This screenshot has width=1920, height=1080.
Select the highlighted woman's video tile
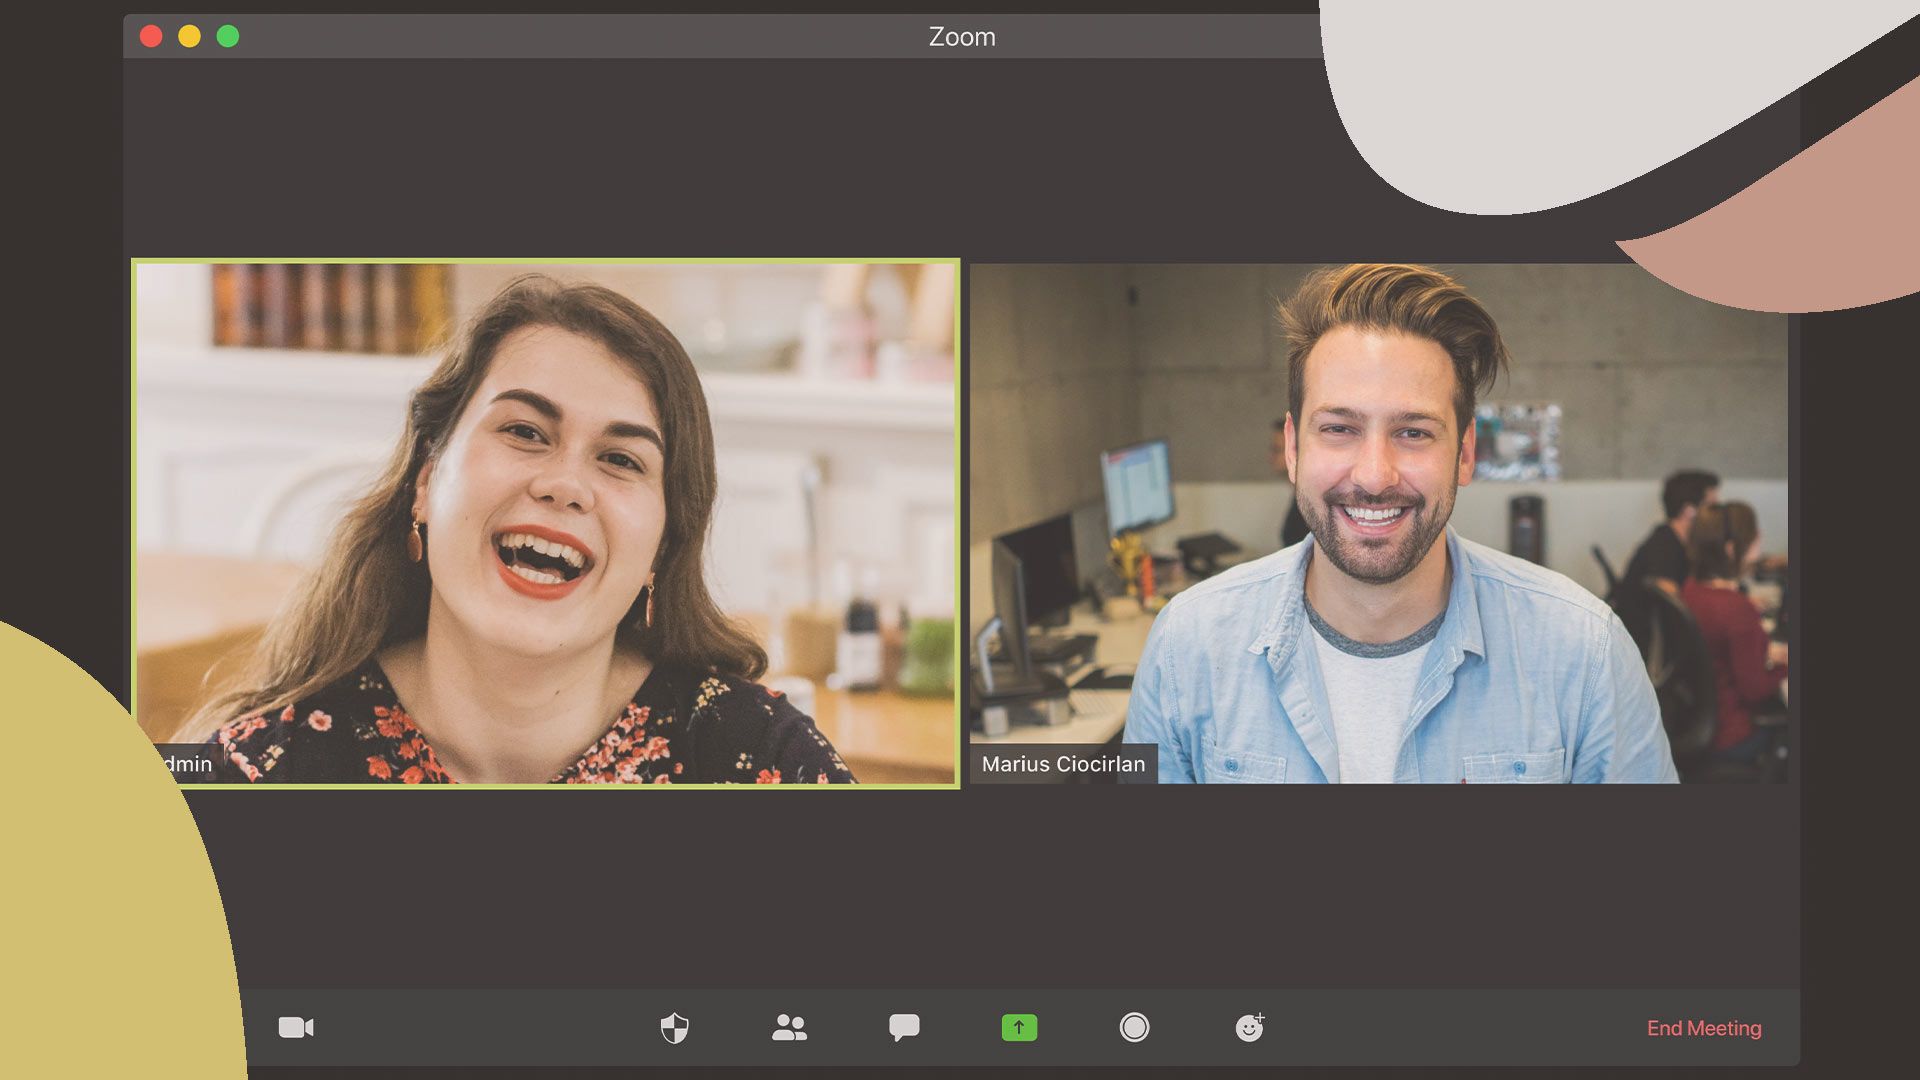click(x=546, y=523)
